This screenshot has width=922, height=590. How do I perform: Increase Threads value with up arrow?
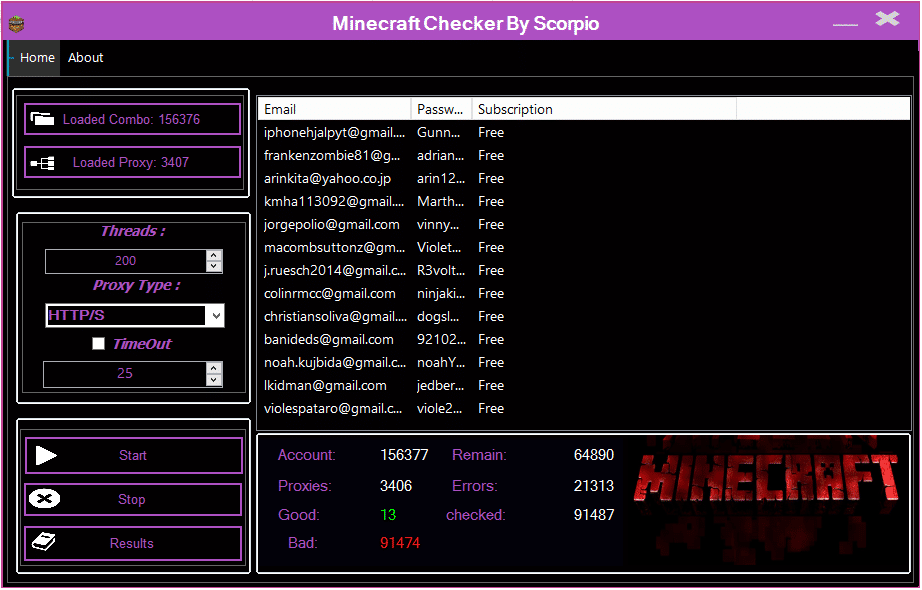coord(213,255)
